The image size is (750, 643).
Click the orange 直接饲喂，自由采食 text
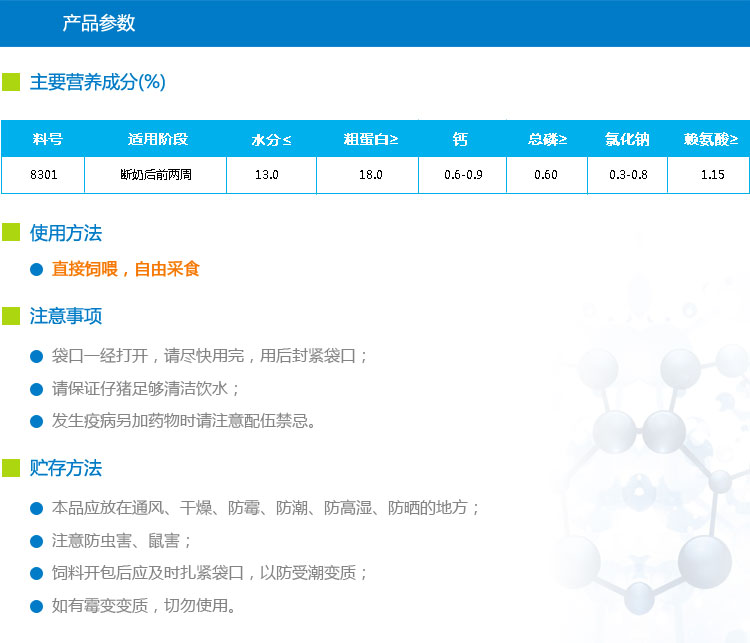click(126, 270)
